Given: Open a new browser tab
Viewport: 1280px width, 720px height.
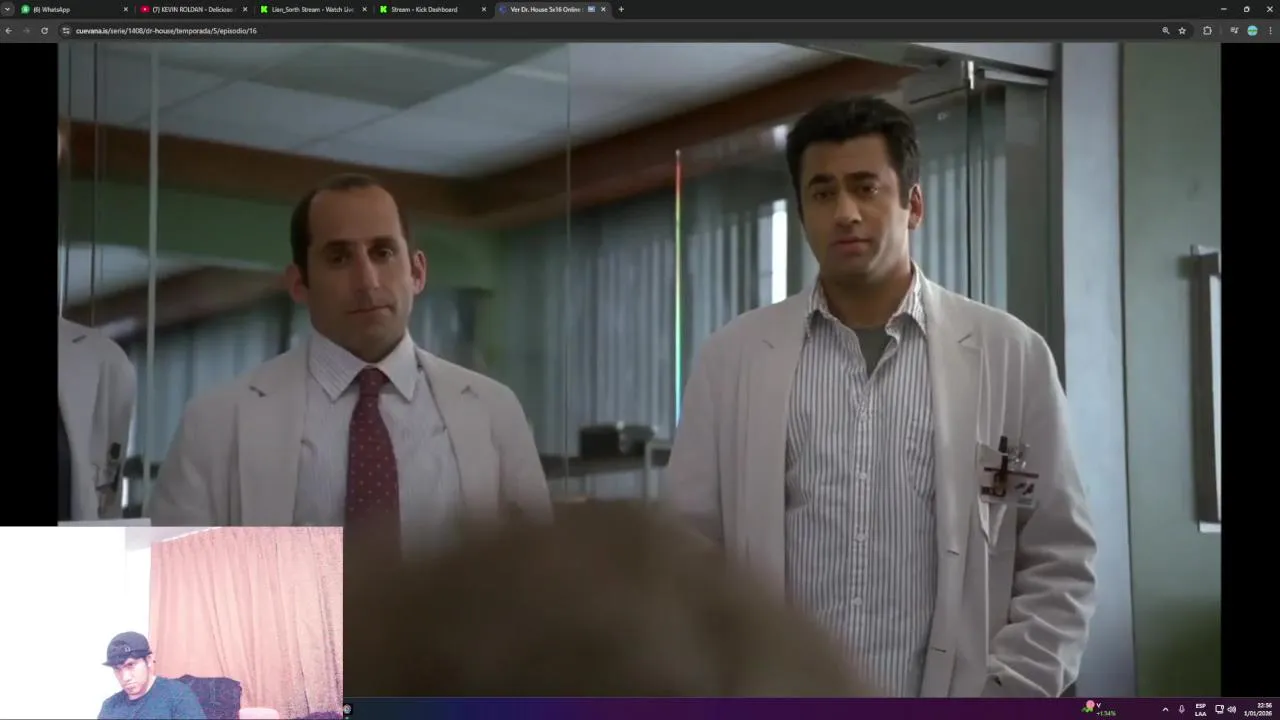Looking at the screenshot, I should (x=621, y=9).
